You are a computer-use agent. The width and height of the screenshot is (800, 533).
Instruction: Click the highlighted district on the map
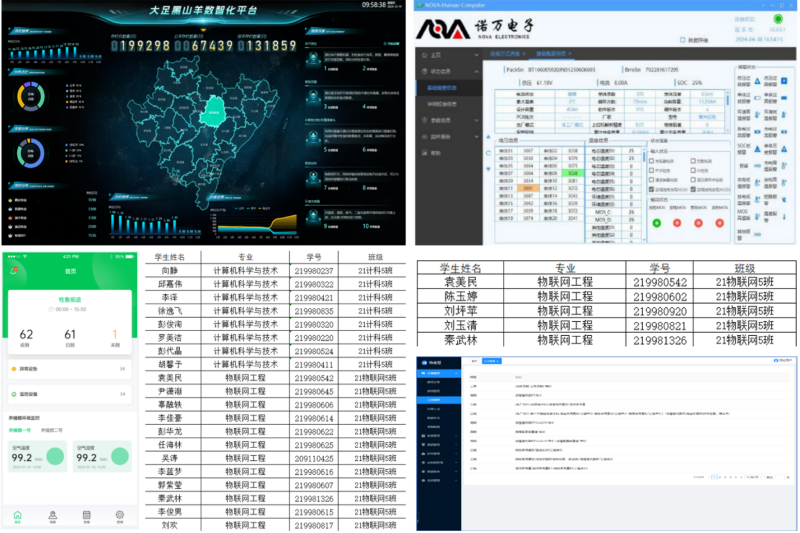[x=213, y=112]
